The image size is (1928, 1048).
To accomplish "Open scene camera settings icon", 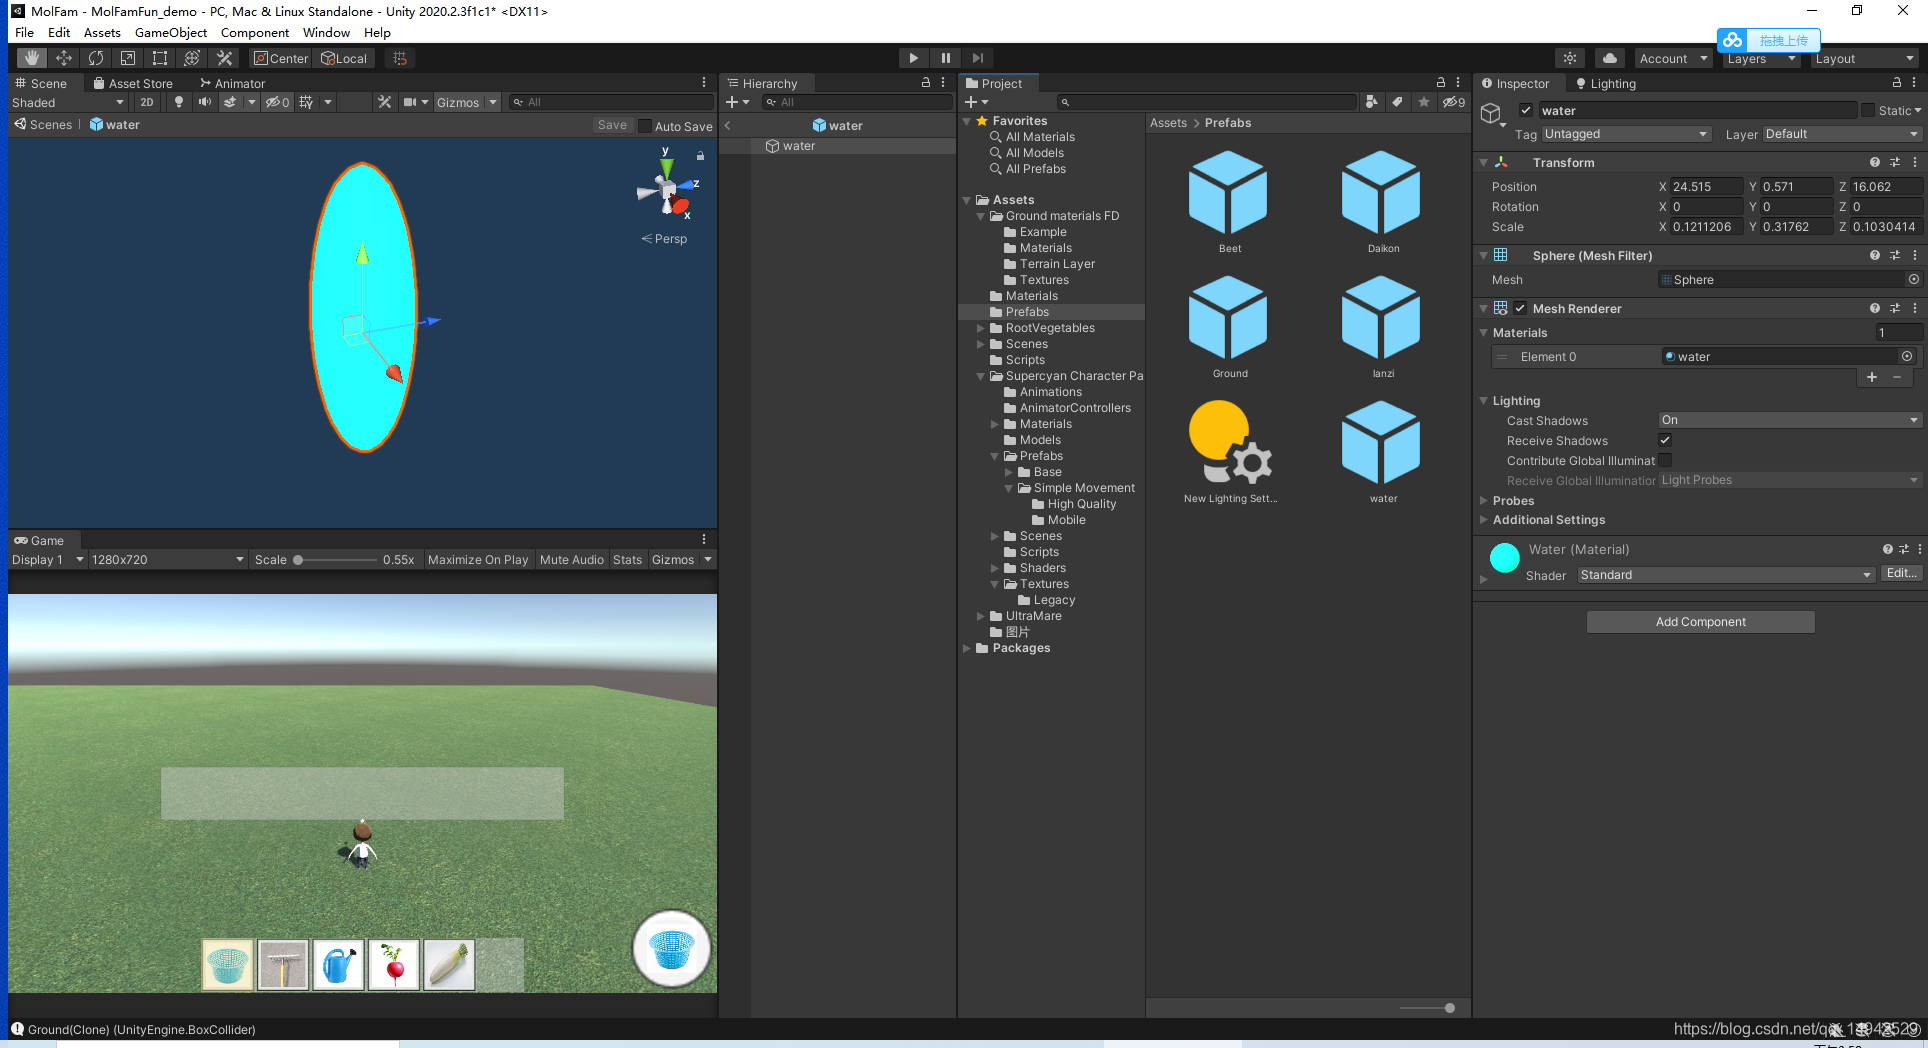I will click(410, 102).
